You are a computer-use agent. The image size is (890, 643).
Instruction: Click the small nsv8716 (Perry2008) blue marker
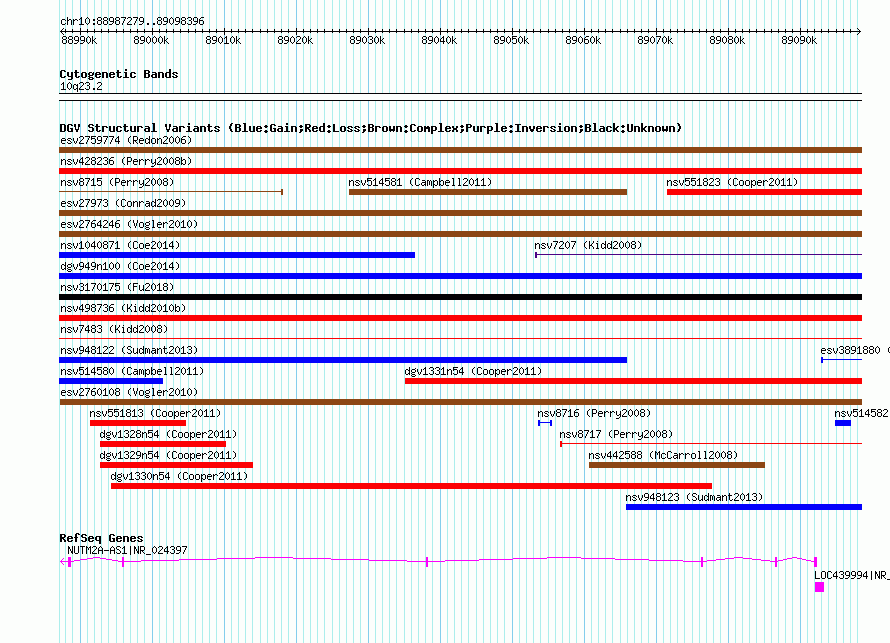(x=545, y=423)
